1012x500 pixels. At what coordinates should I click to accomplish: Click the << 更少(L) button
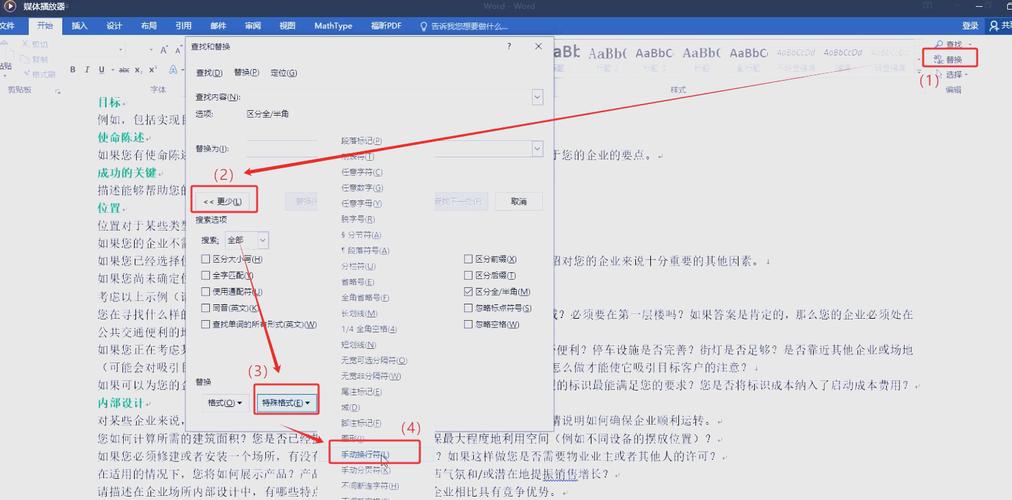pyautogui.click(x=223, y=201)
